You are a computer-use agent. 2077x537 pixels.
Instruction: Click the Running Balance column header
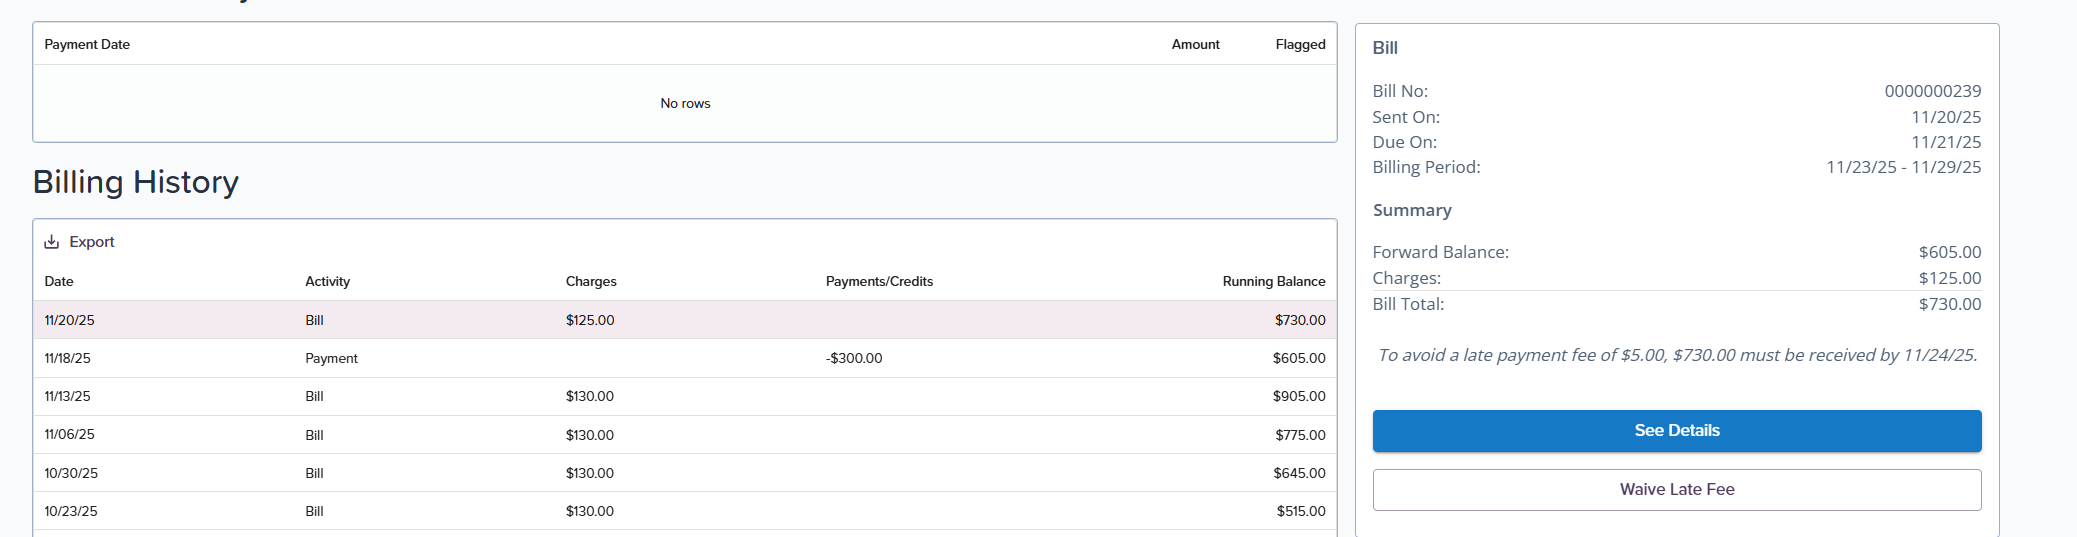[1273, 282]
